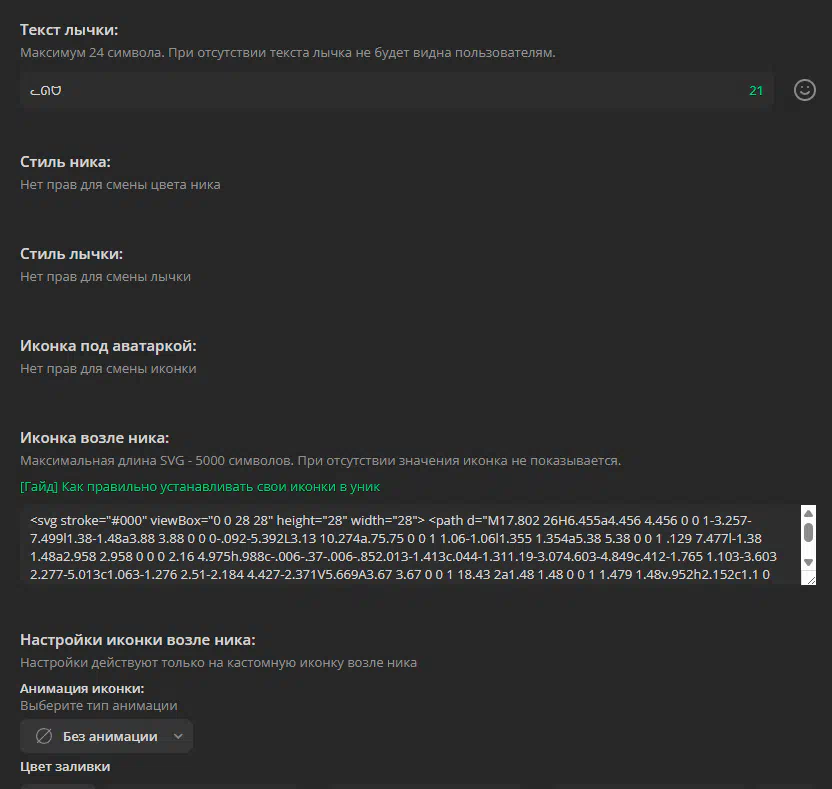
Task: Click the Стиль ника heading
Action: pos(65,162)
